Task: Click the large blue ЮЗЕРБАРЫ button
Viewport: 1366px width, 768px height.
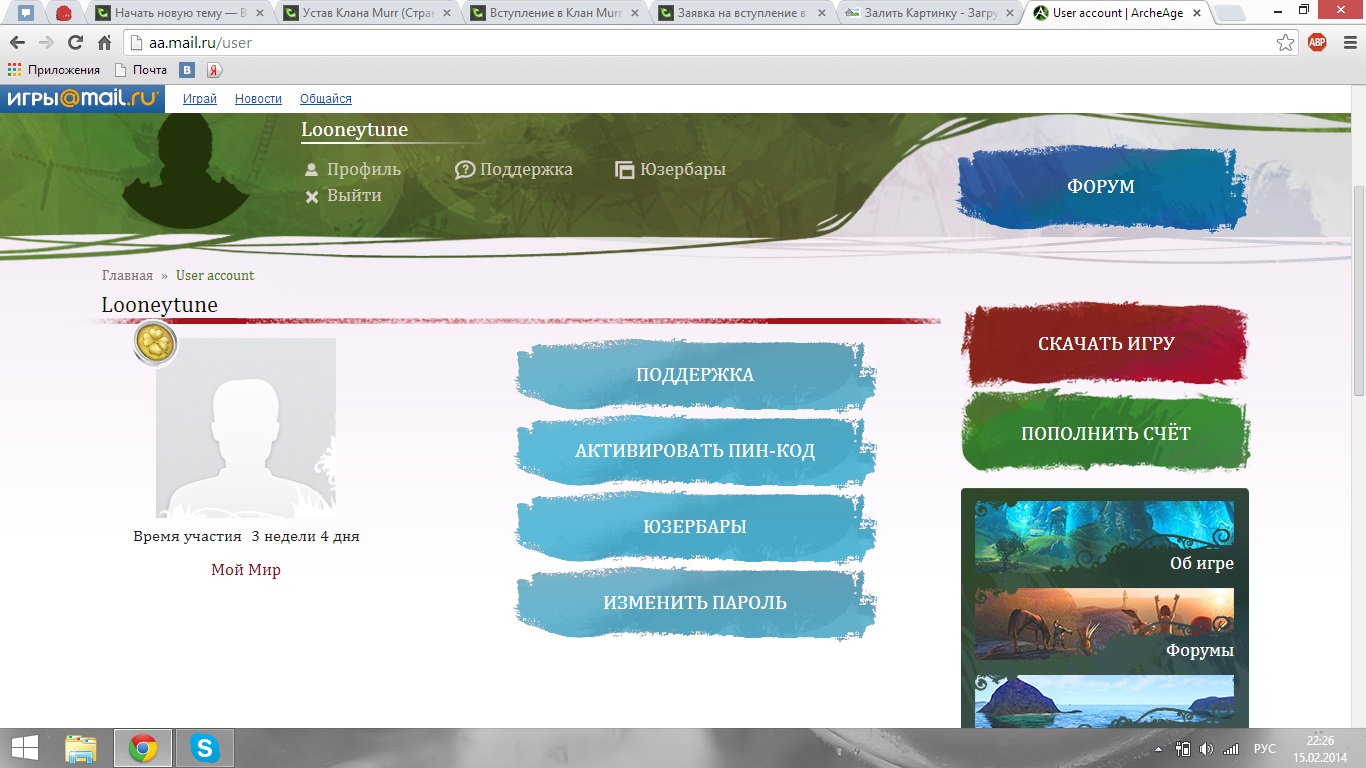Action: point(695,527)
